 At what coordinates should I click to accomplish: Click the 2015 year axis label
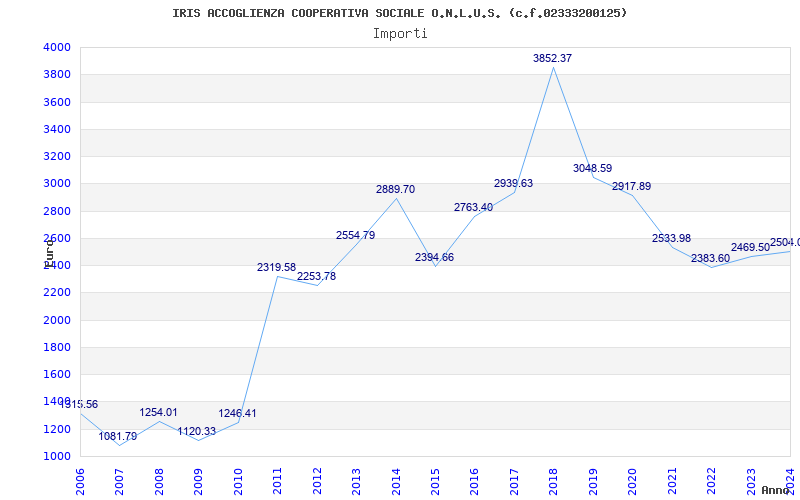pos(435,482)
